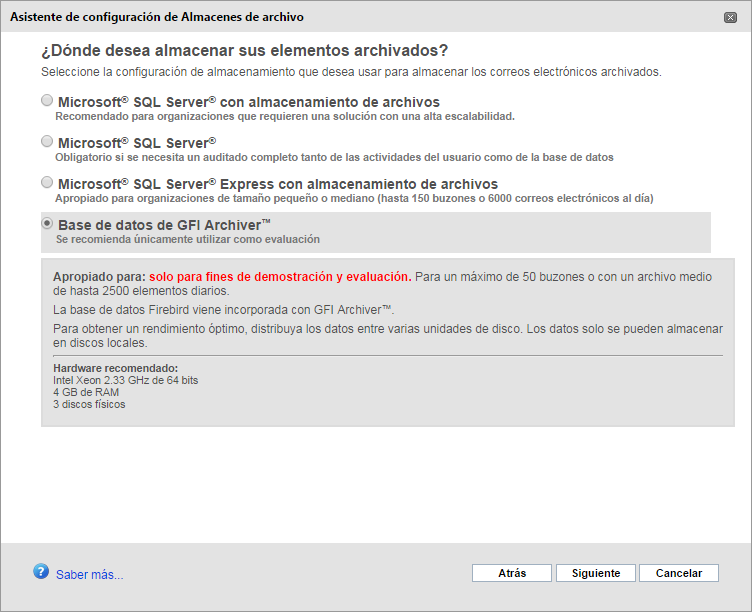This screenshot has height=612, width=752.
Task: Click the 'Microsoft SQL Server Express' option label
Action: coord(278,184)
